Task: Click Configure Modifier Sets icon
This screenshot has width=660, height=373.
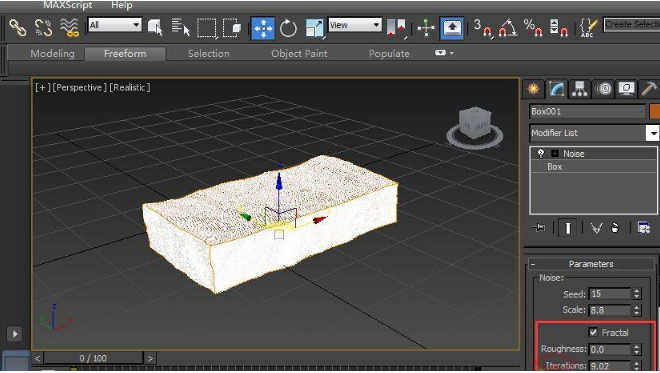Action: (644, 228)
